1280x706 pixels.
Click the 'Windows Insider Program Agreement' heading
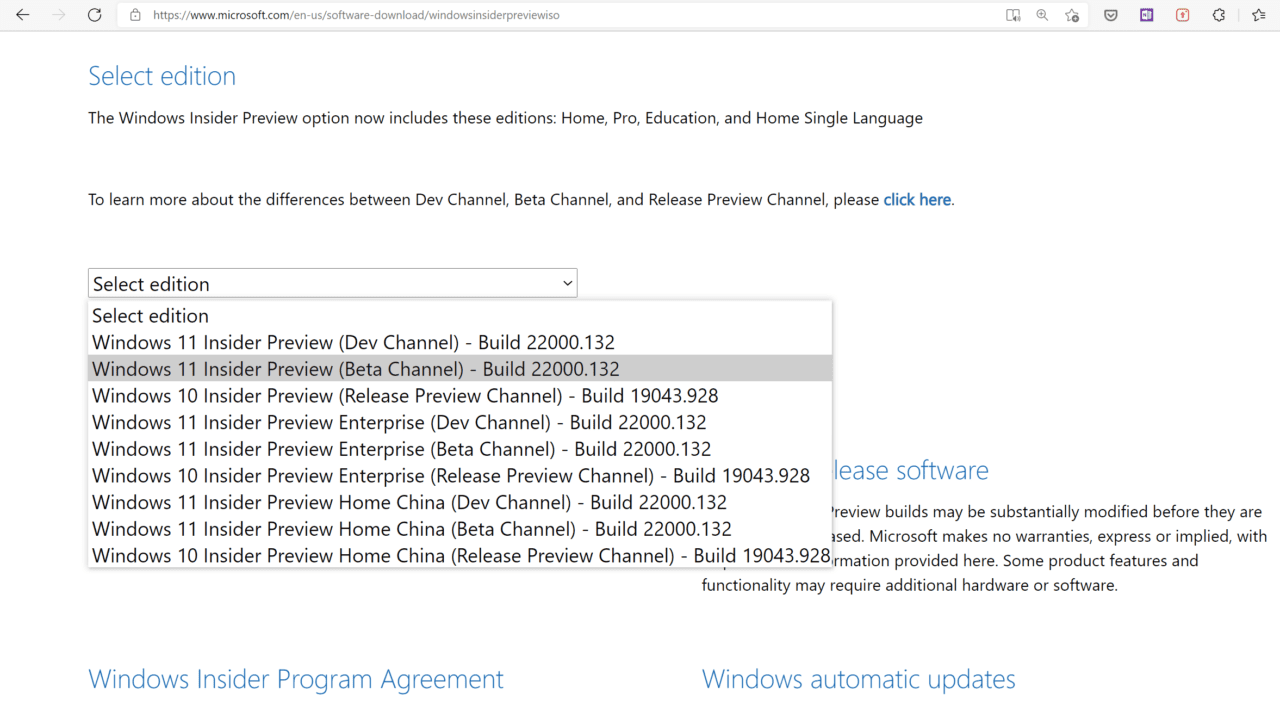[296, 679]
